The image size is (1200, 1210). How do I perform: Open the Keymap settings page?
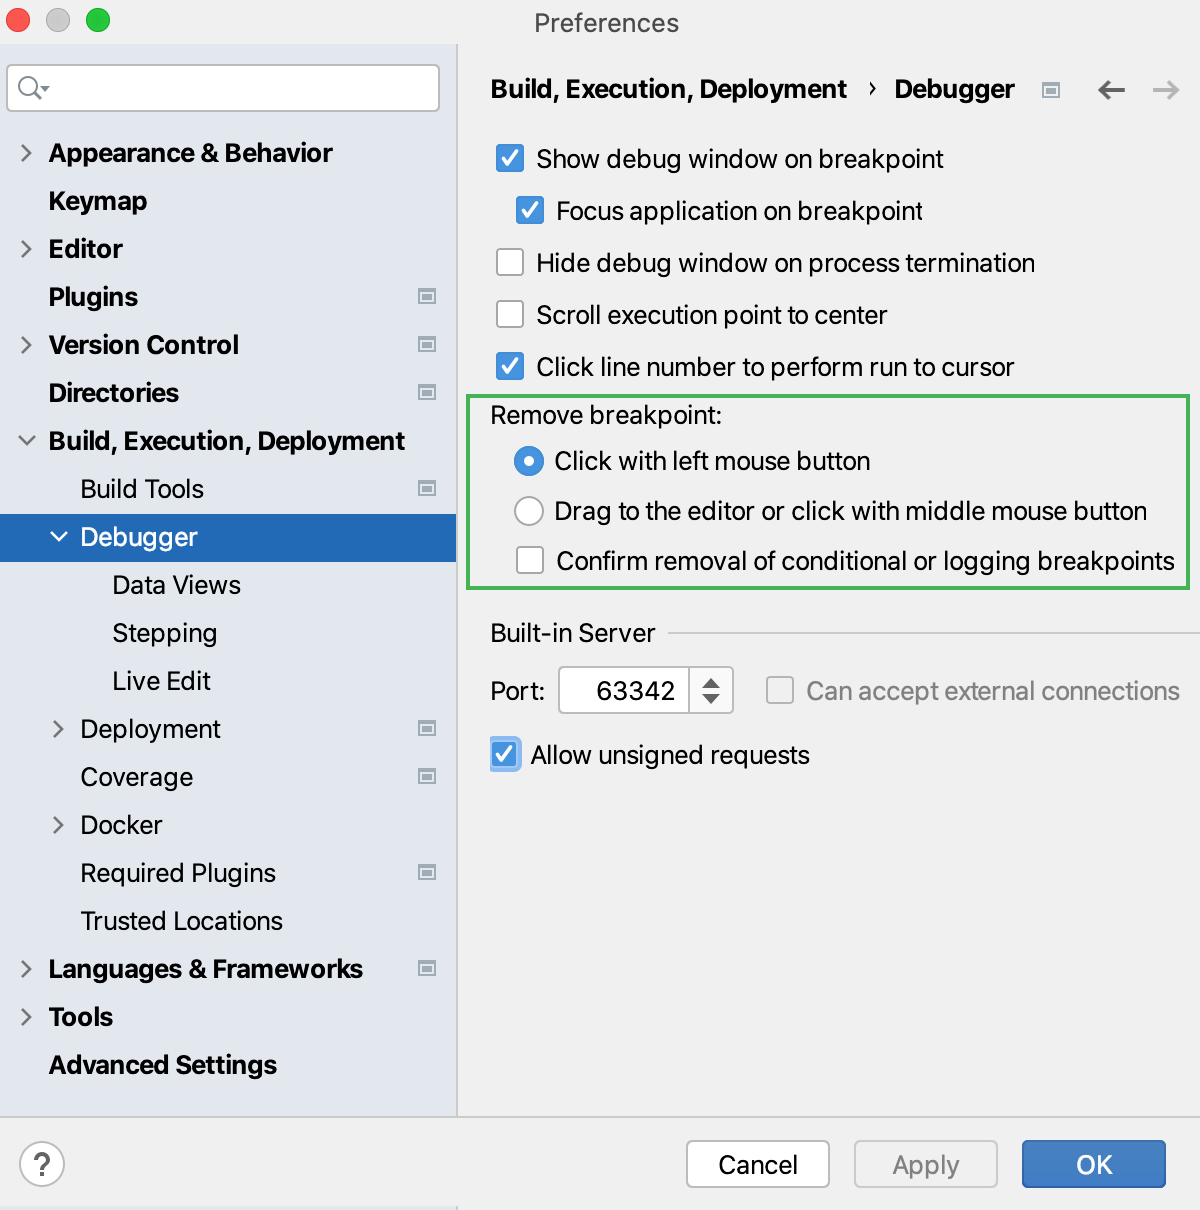coord(97,200)
